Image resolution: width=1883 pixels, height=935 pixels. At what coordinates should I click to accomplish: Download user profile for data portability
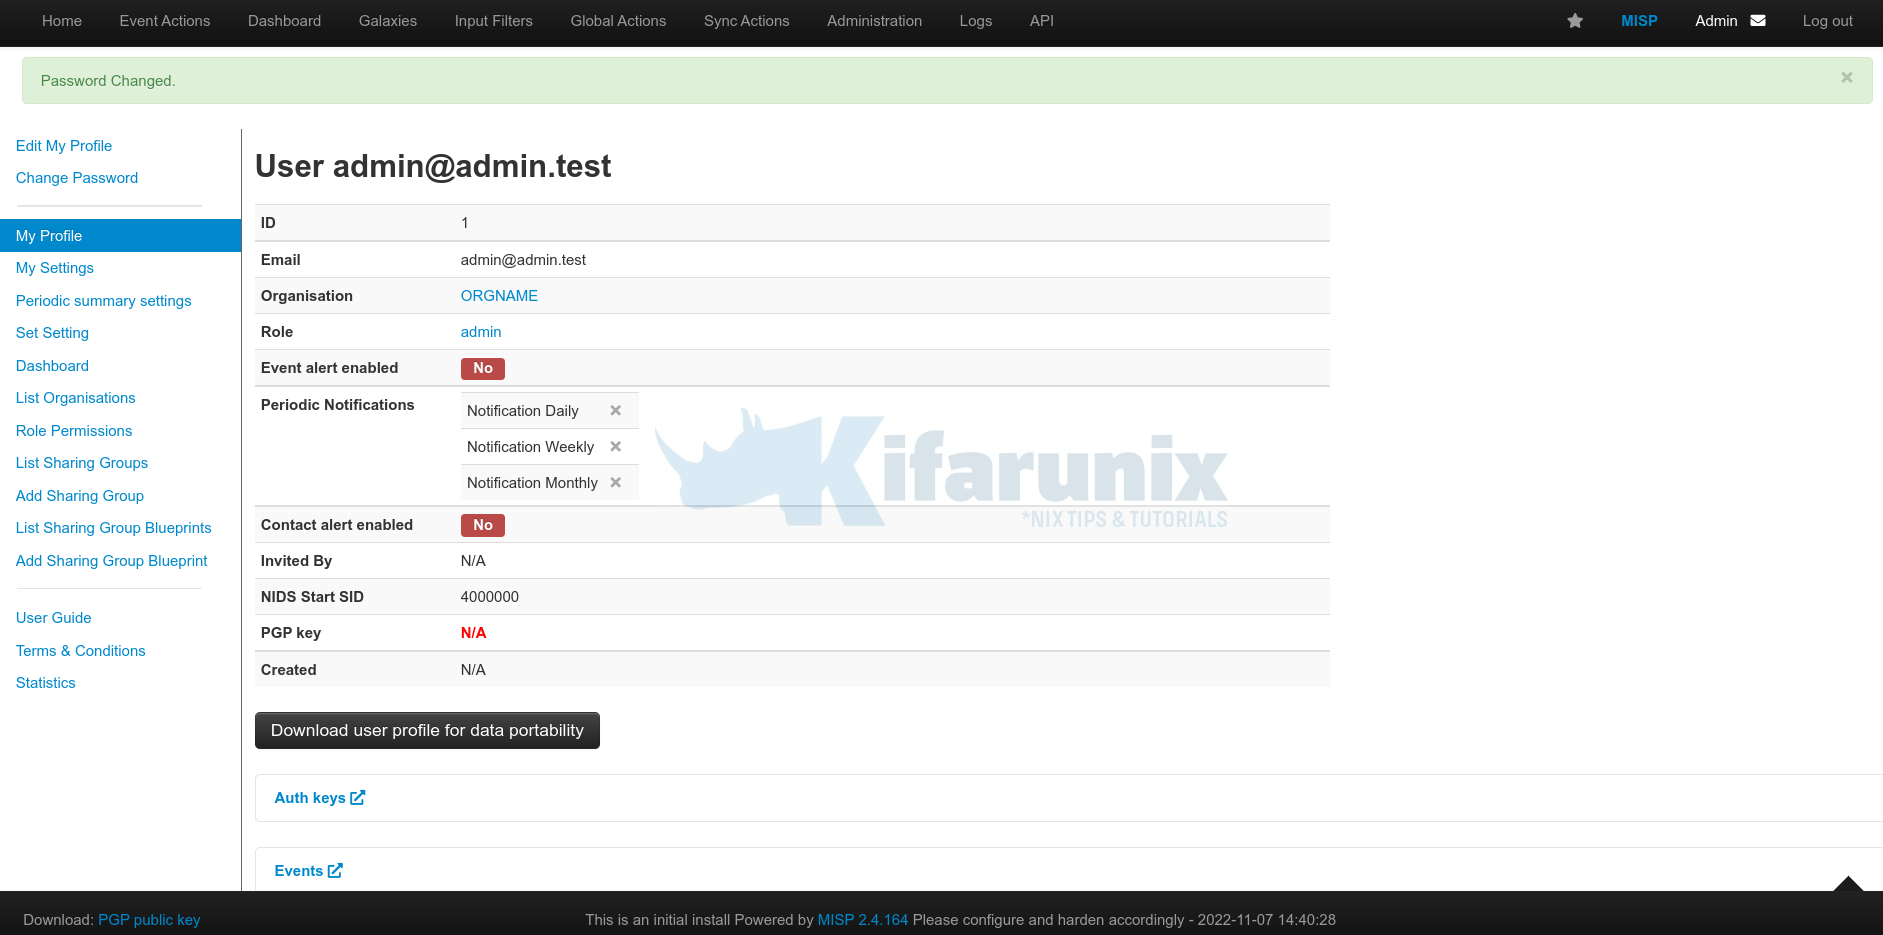pos(427,730)
